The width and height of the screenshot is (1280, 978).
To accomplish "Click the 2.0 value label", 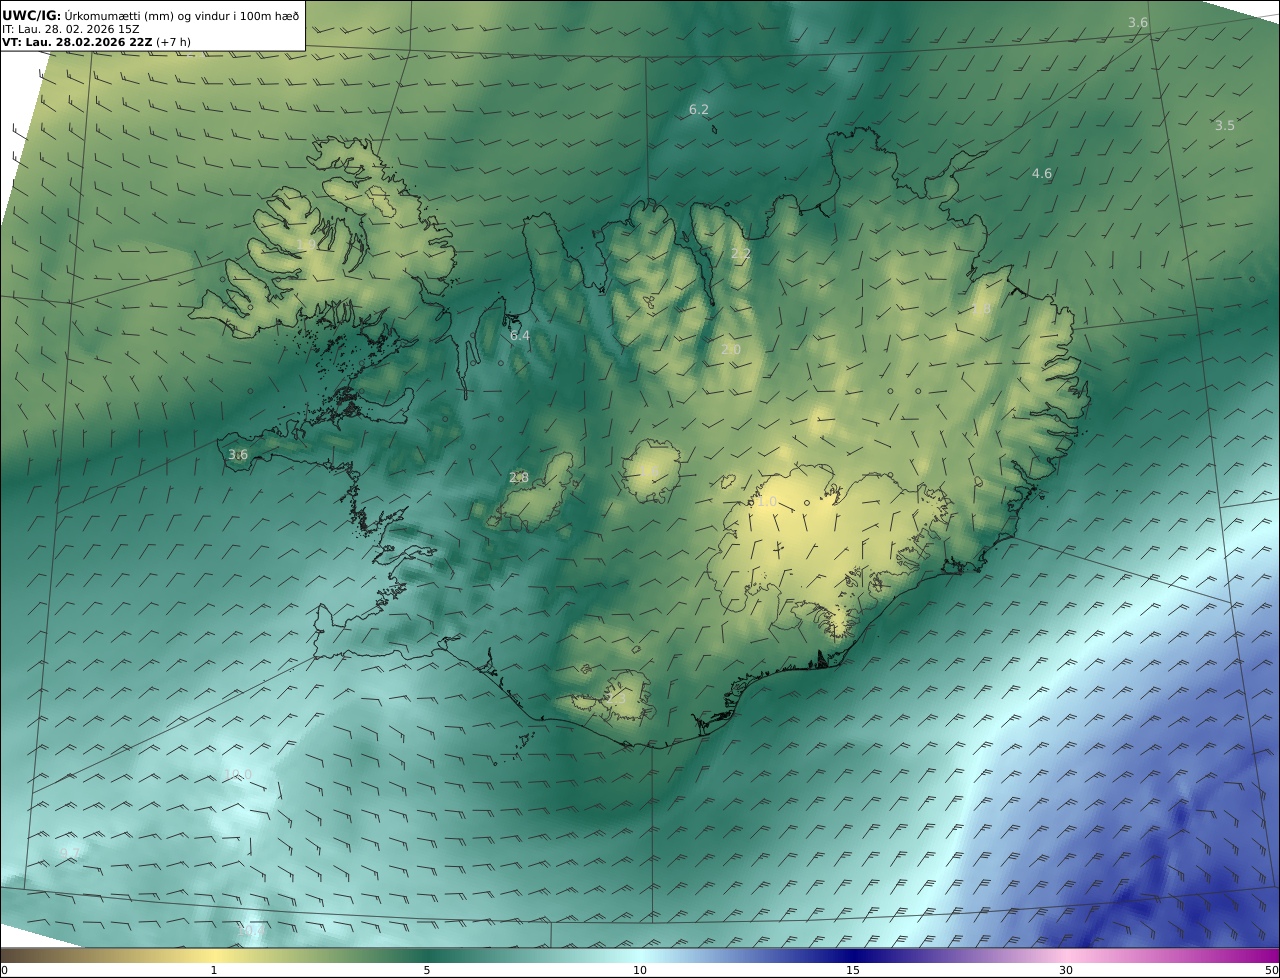I will (x=731, y=349).
